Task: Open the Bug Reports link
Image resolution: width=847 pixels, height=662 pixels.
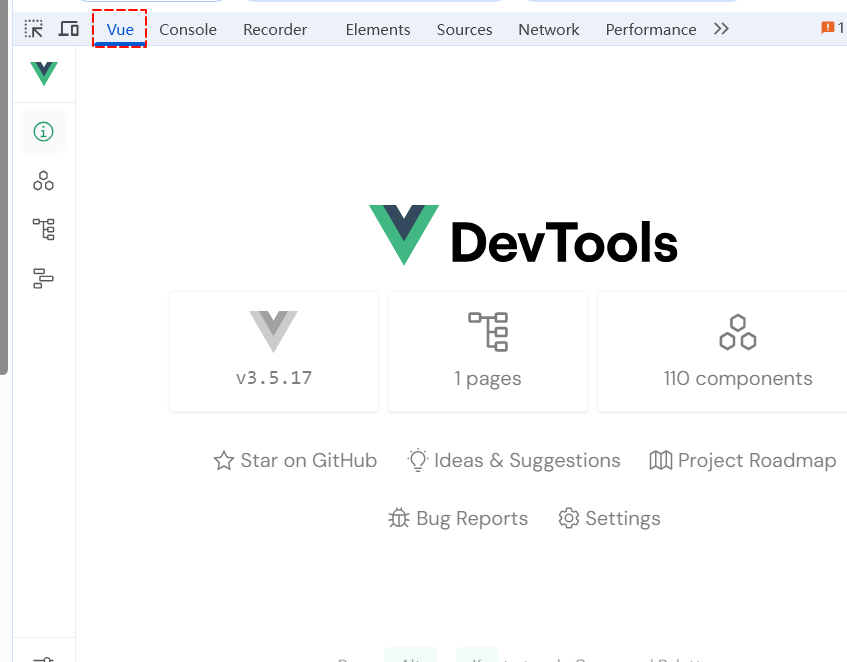Action: pyautogui.click(x=458, y=518)
